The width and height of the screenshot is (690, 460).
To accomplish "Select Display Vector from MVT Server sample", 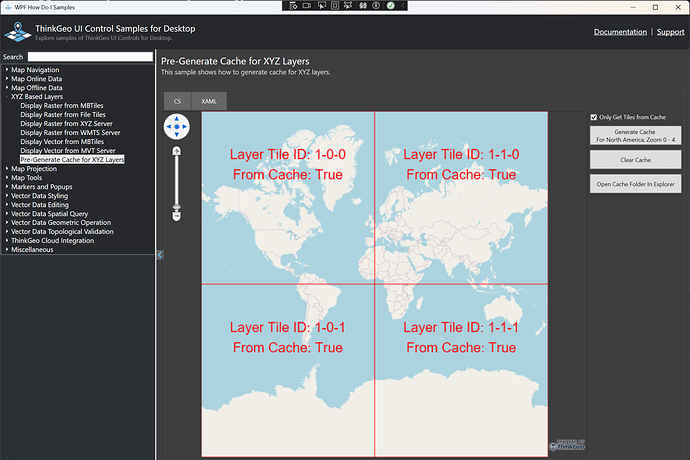I will click(68, 151).
